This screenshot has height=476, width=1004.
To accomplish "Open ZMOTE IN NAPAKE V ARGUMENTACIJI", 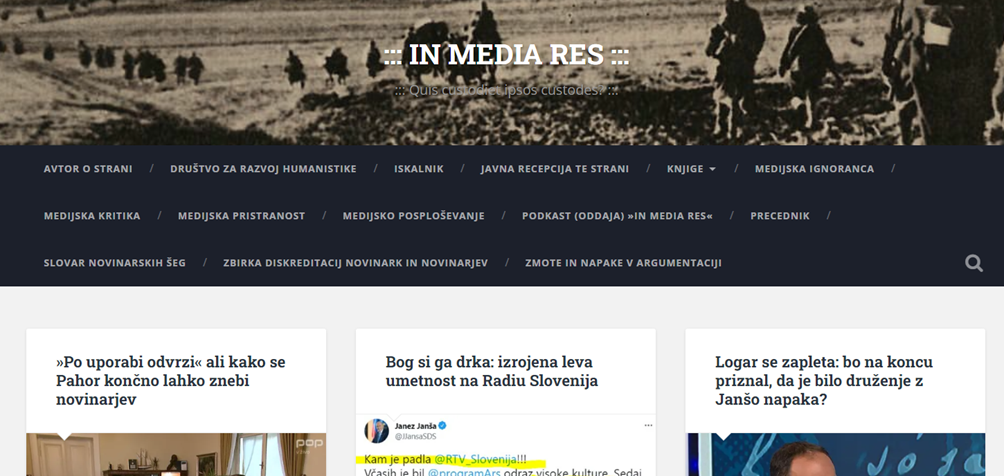I will (x=623, y=263).
